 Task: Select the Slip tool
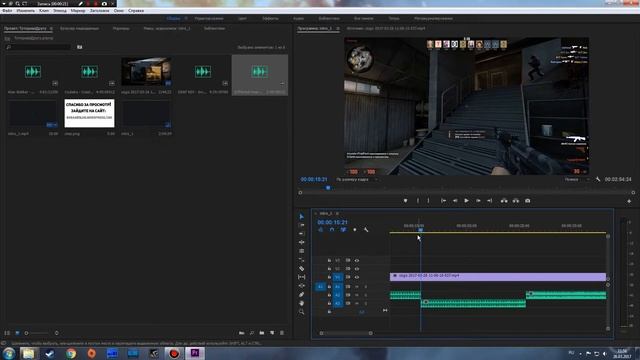(301, 277)
